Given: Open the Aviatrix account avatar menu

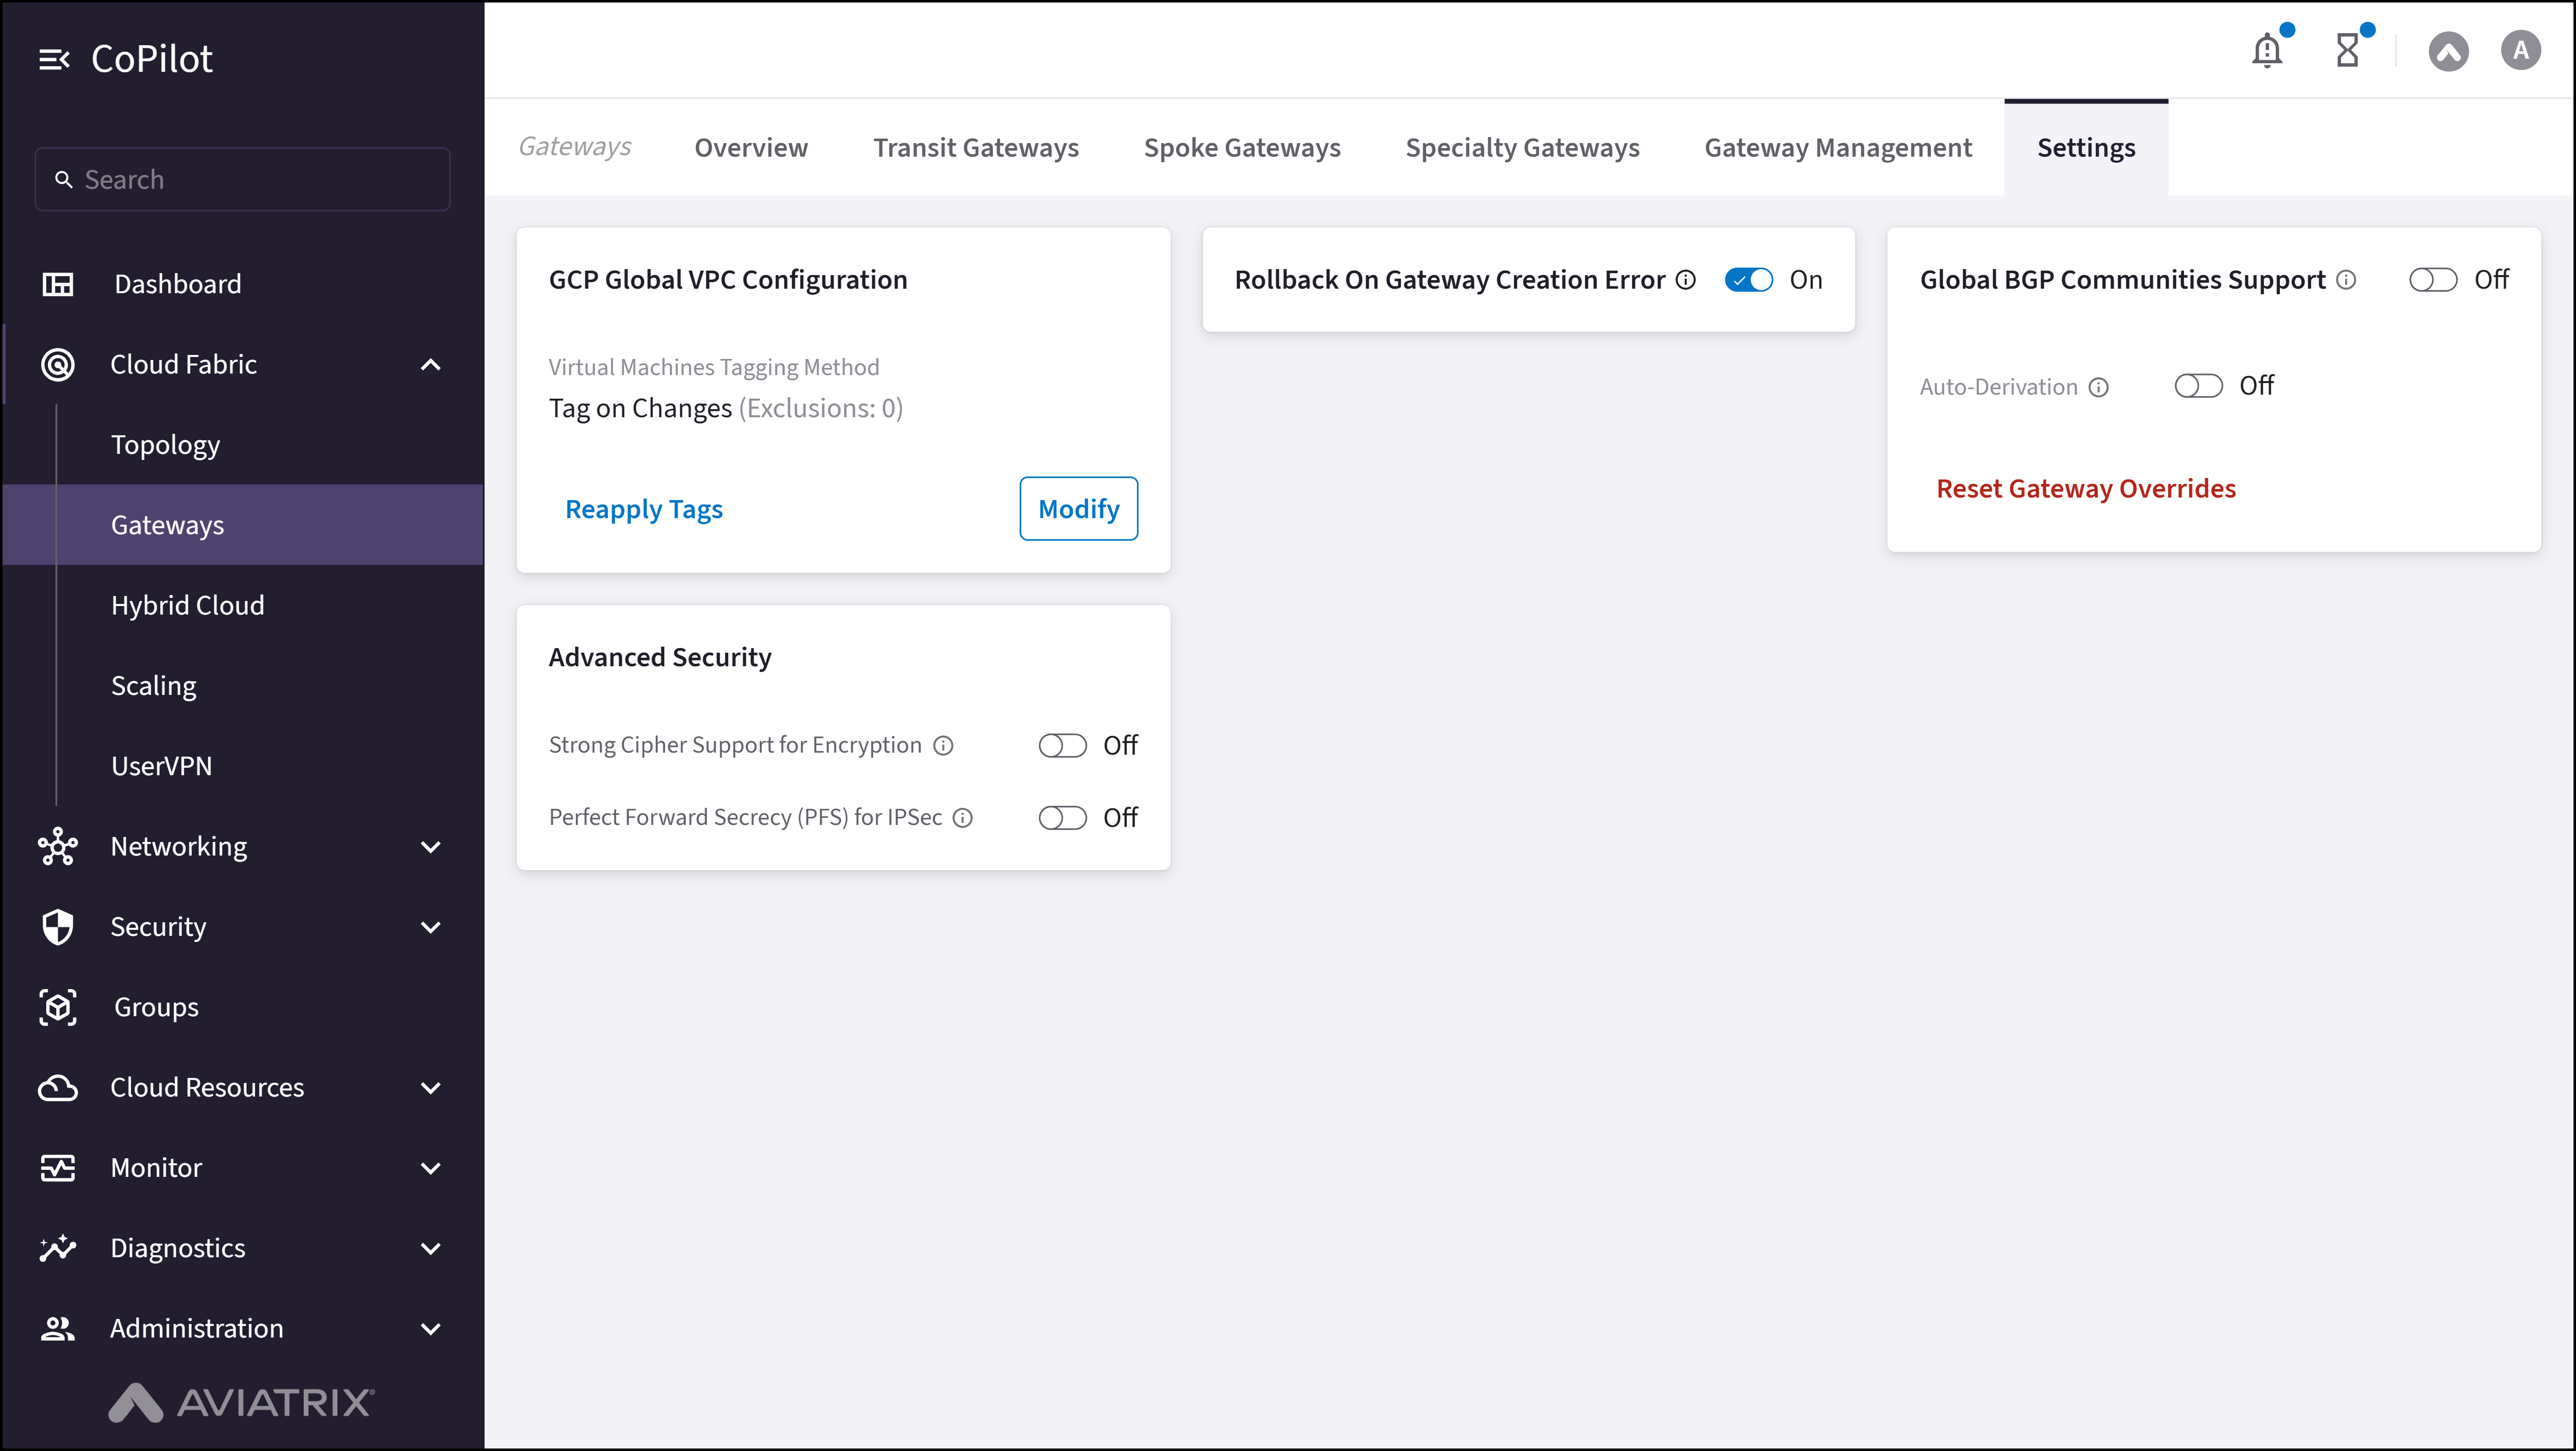Looking at the screenshot, I should click(x=2520, y=50).
